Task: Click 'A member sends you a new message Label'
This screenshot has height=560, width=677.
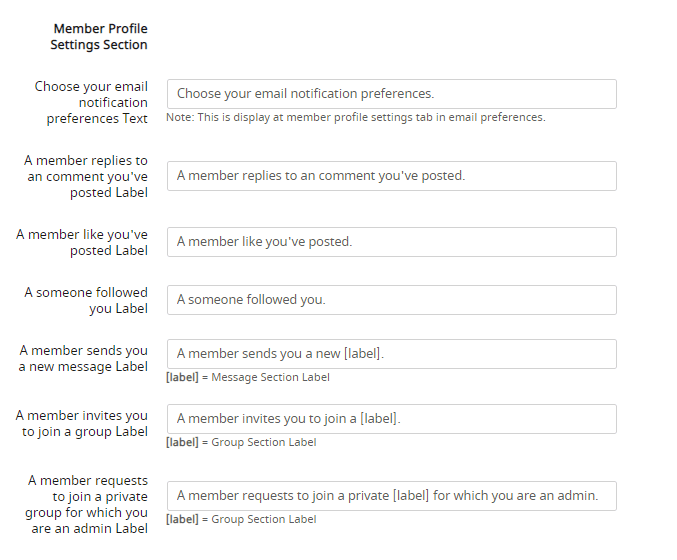Action: click(83, 358)
